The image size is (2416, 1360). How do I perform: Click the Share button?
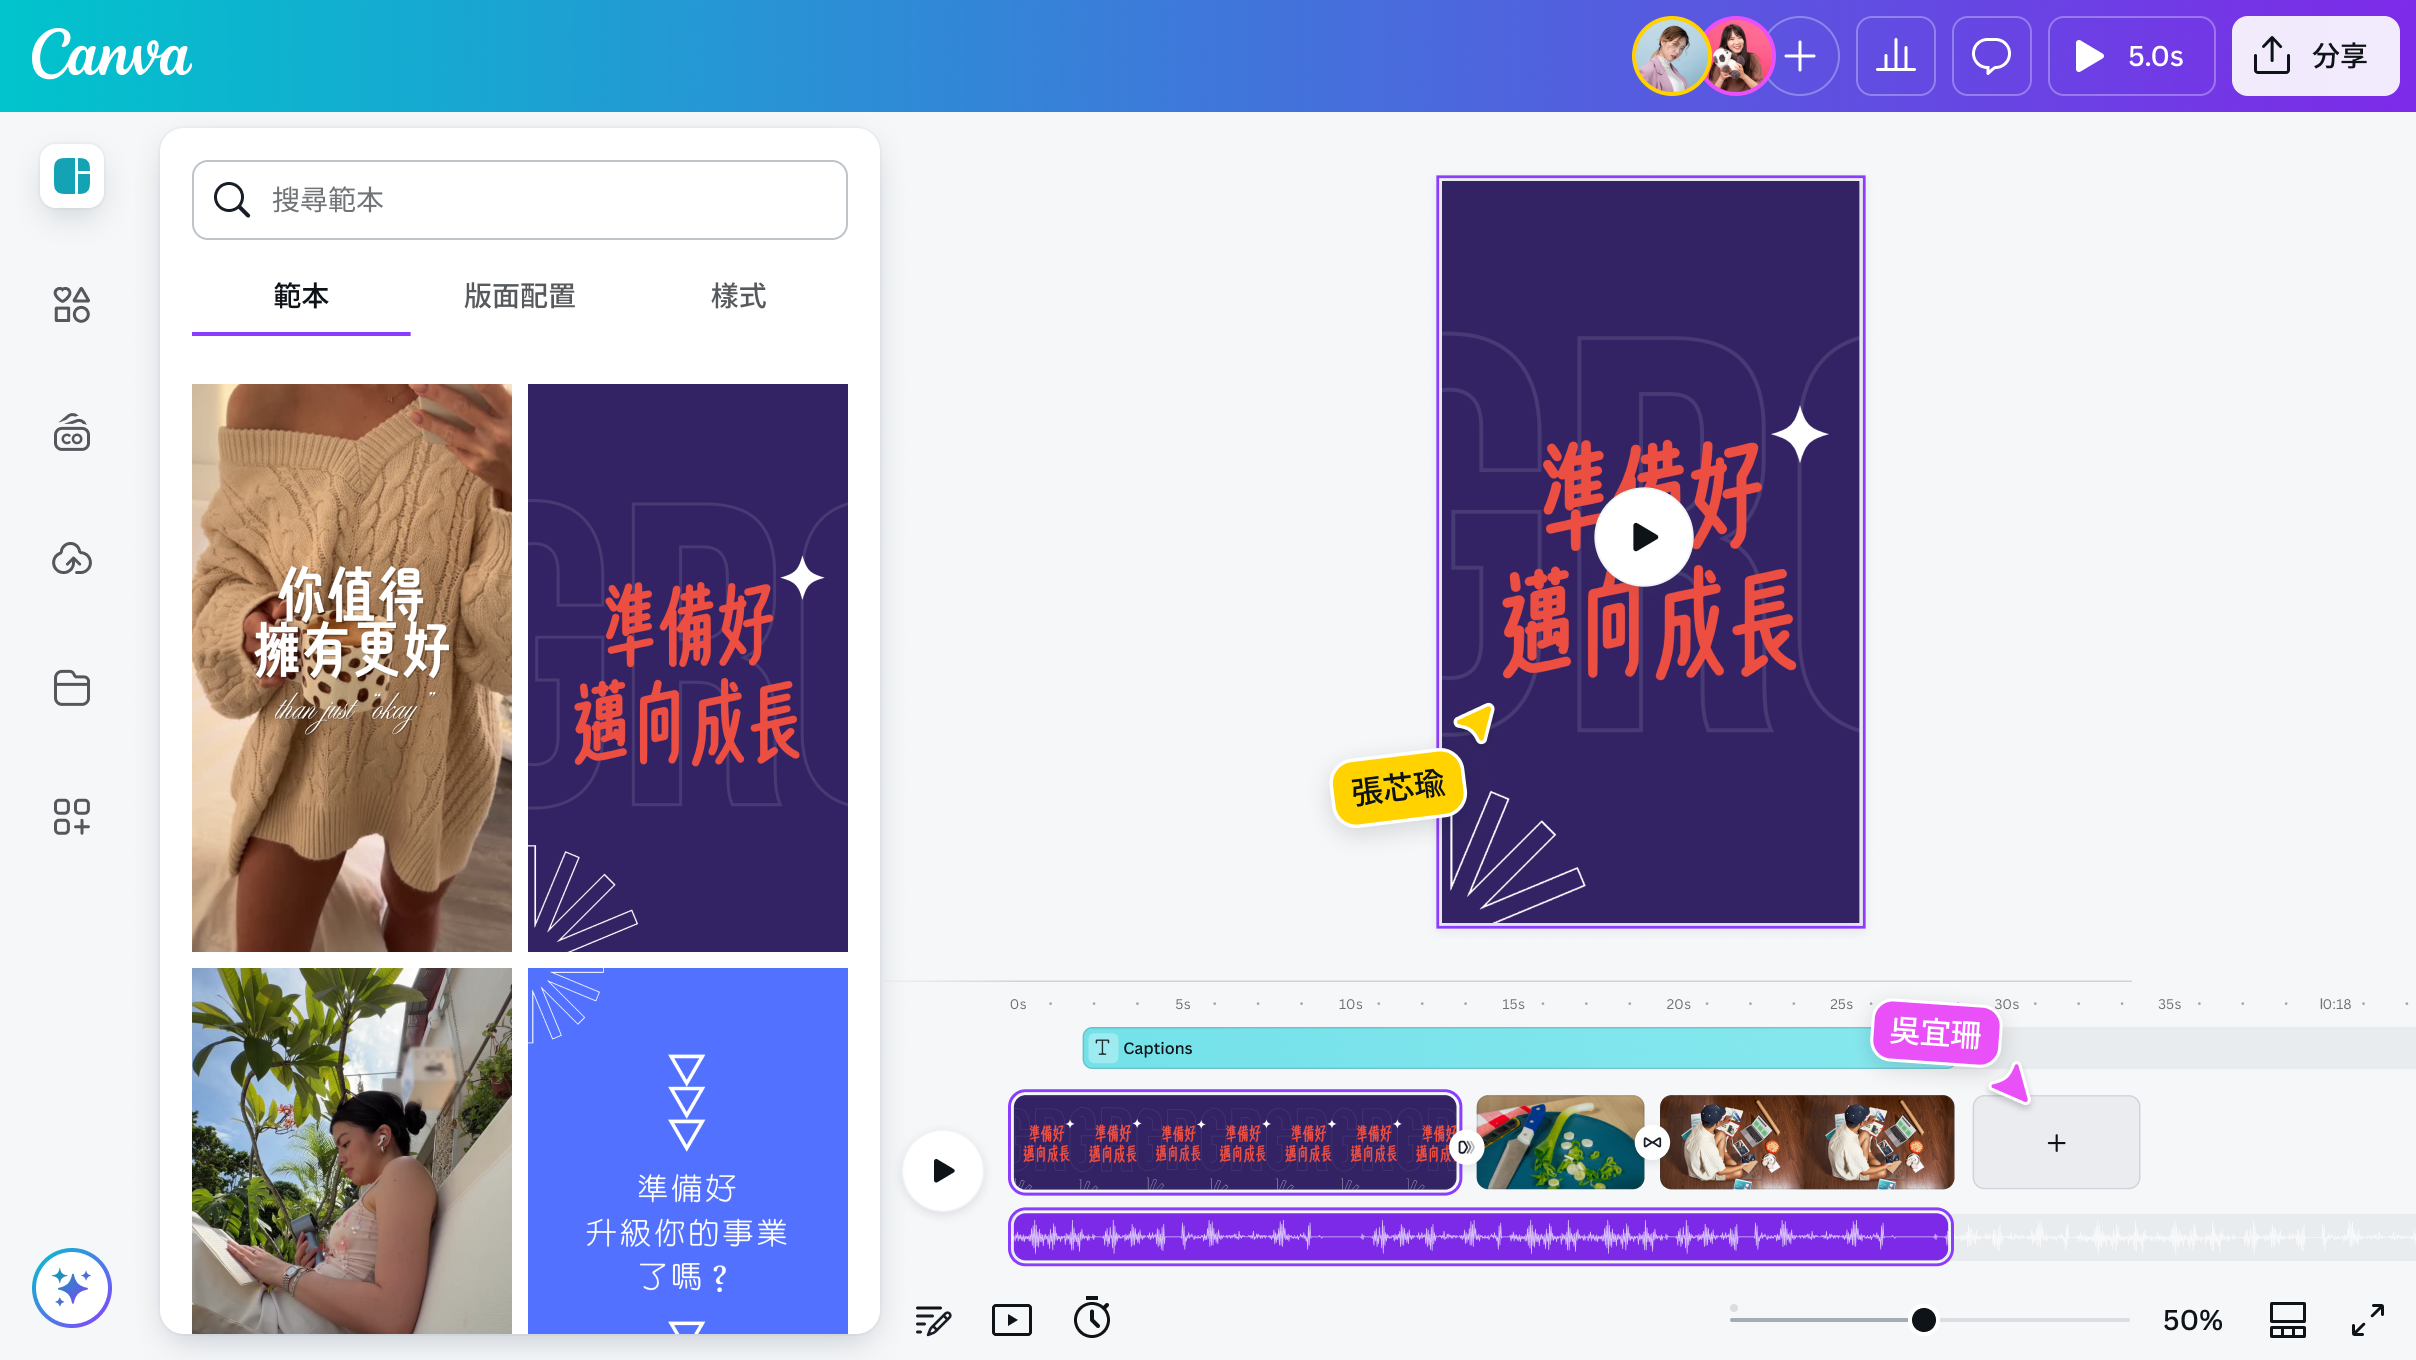tap(2316, 56)
